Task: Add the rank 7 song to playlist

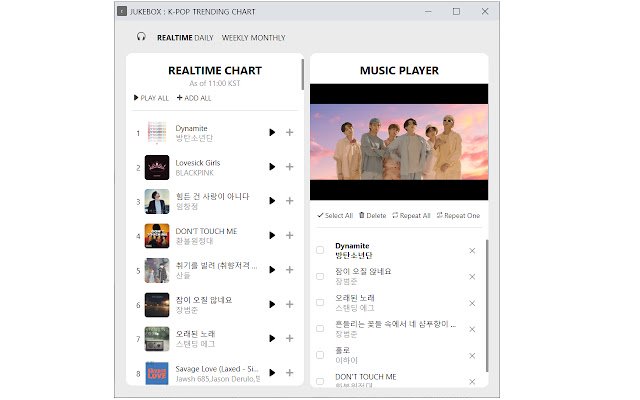Action: click(289, 338)
